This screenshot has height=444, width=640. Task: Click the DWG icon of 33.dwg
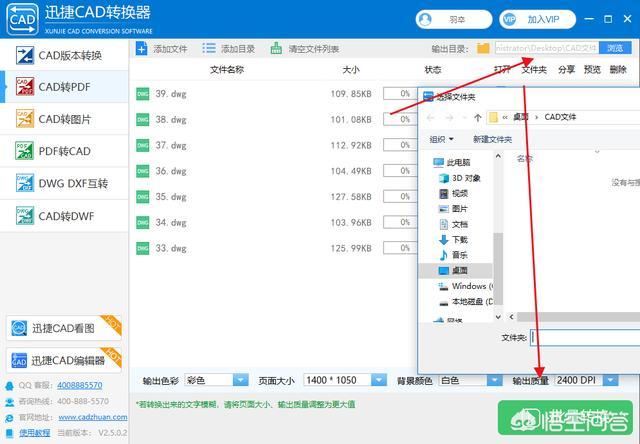tap(142, 248)
